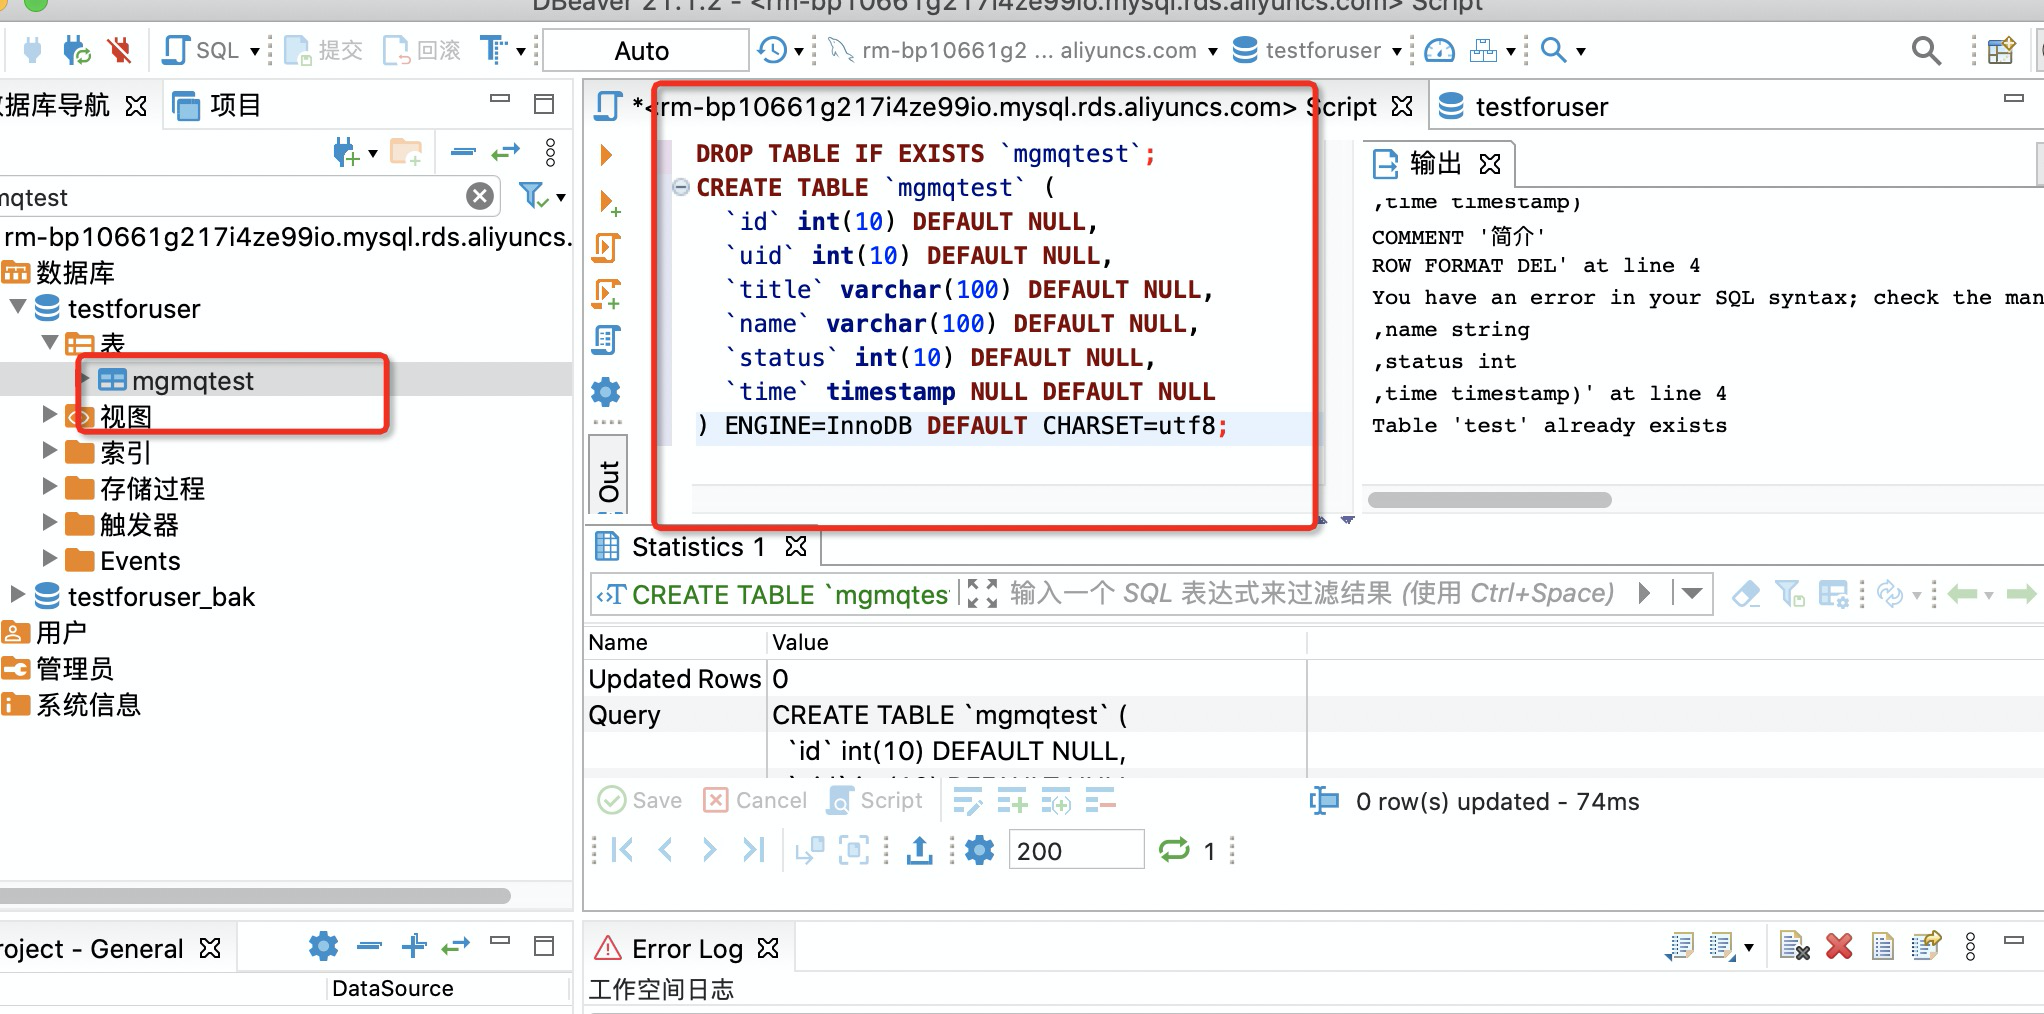The image size is (2044, 1014).
Task: Run SQL script icon
Action: (x=607, y=248)
